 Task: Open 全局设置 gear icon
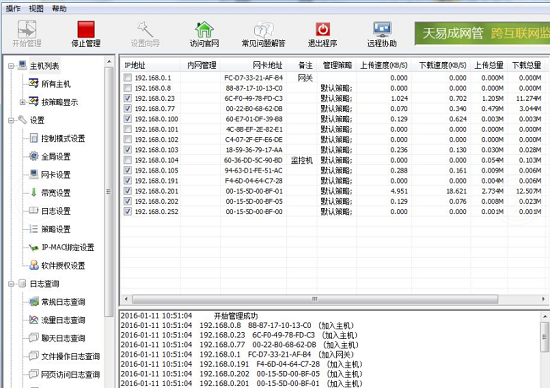coord(34,156)
